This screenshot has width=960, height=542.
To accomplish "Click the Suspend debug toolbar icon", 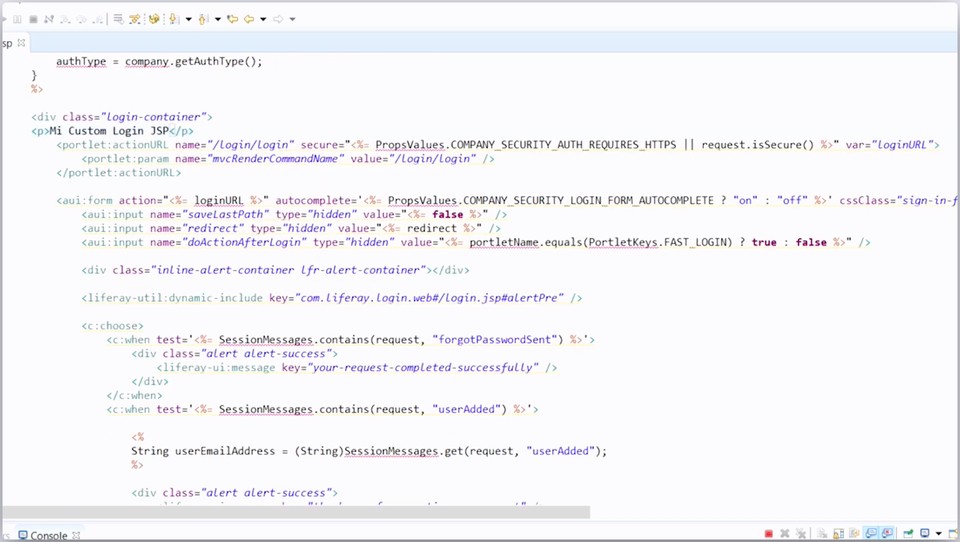I will coord(17,19).
